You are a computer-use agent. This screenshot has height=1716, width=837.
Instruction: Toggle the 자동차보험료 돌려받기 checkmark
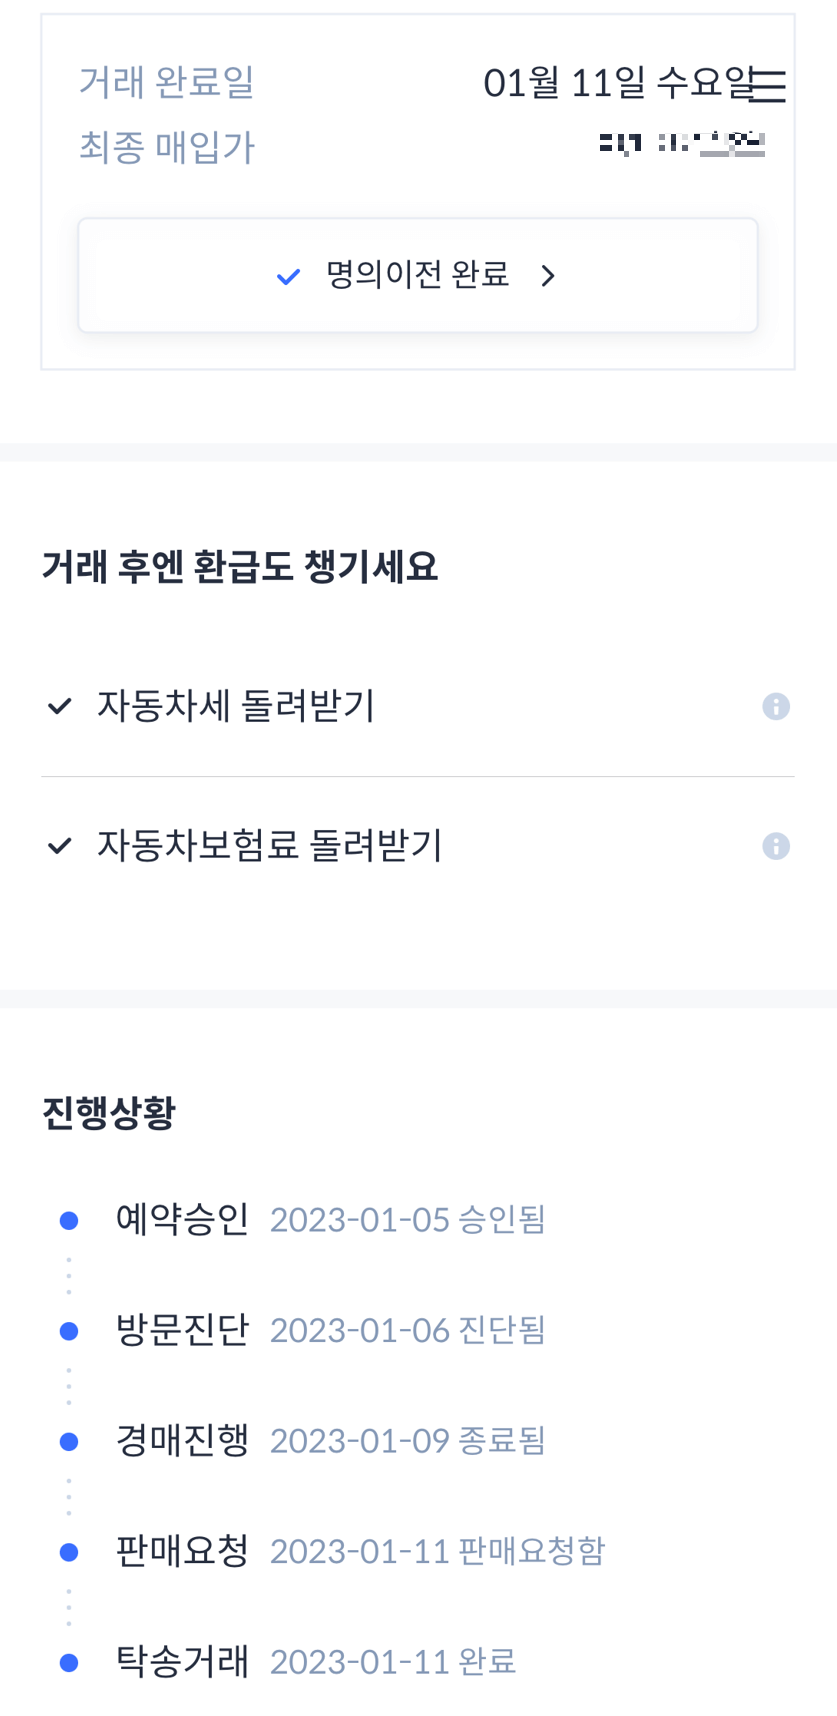pyautogui.click(x=58, y=845)
